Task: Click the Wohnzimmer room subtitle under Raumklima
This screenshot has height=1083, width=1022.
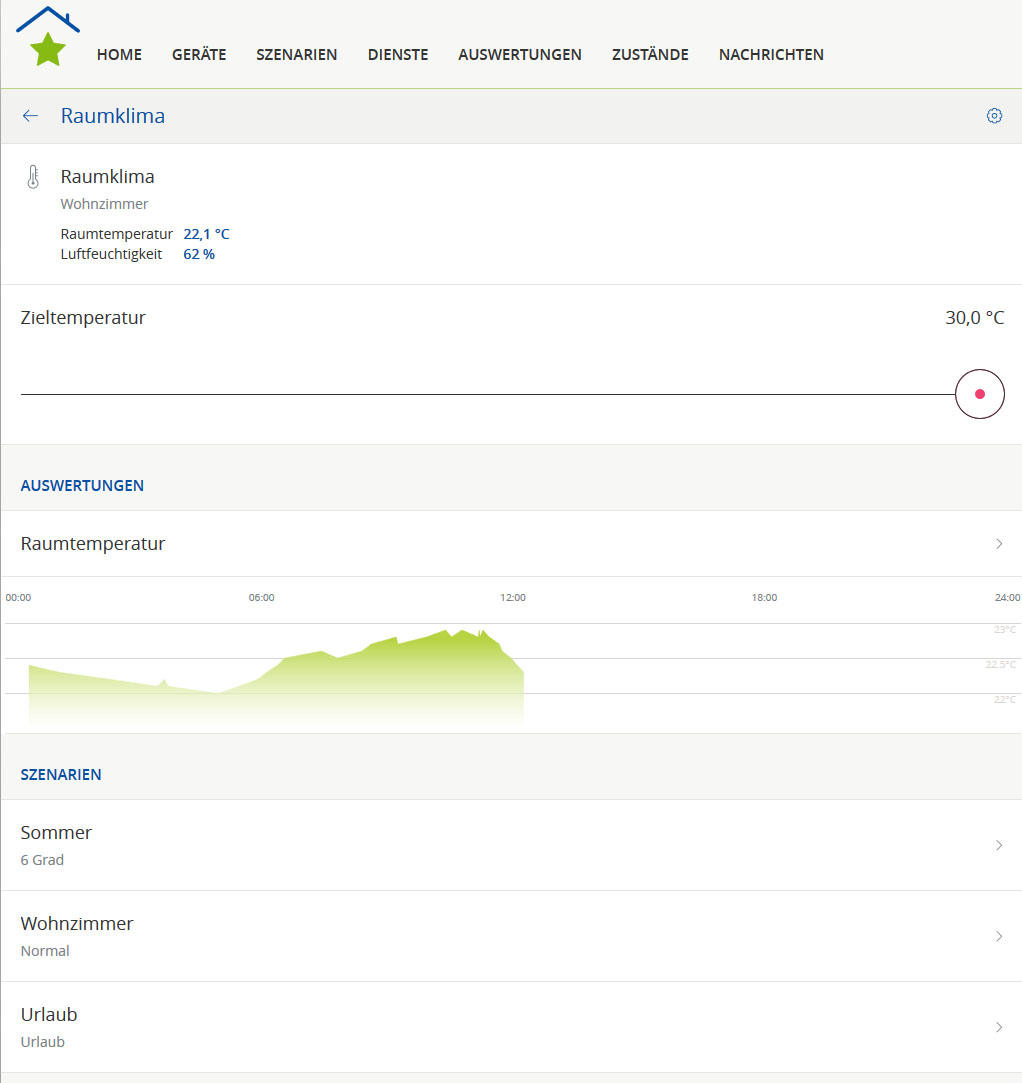Action: [104, 204]
